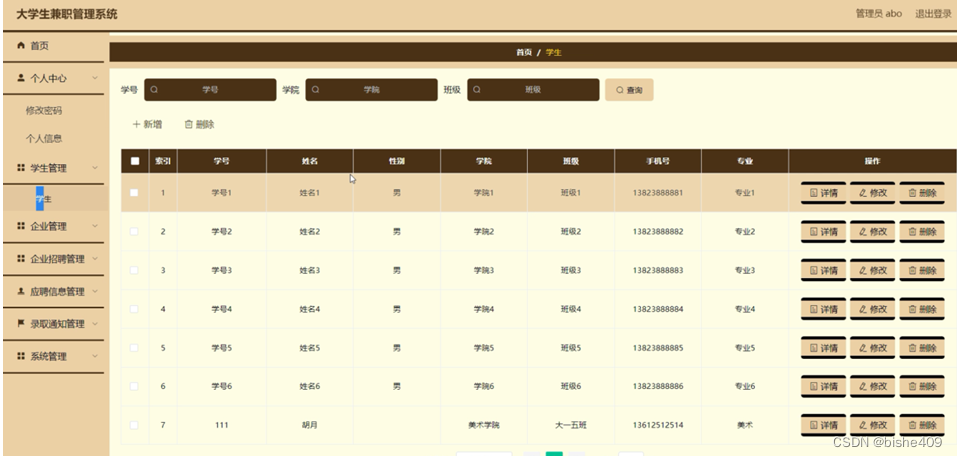Click the person icon next to 个人中心

21,78
